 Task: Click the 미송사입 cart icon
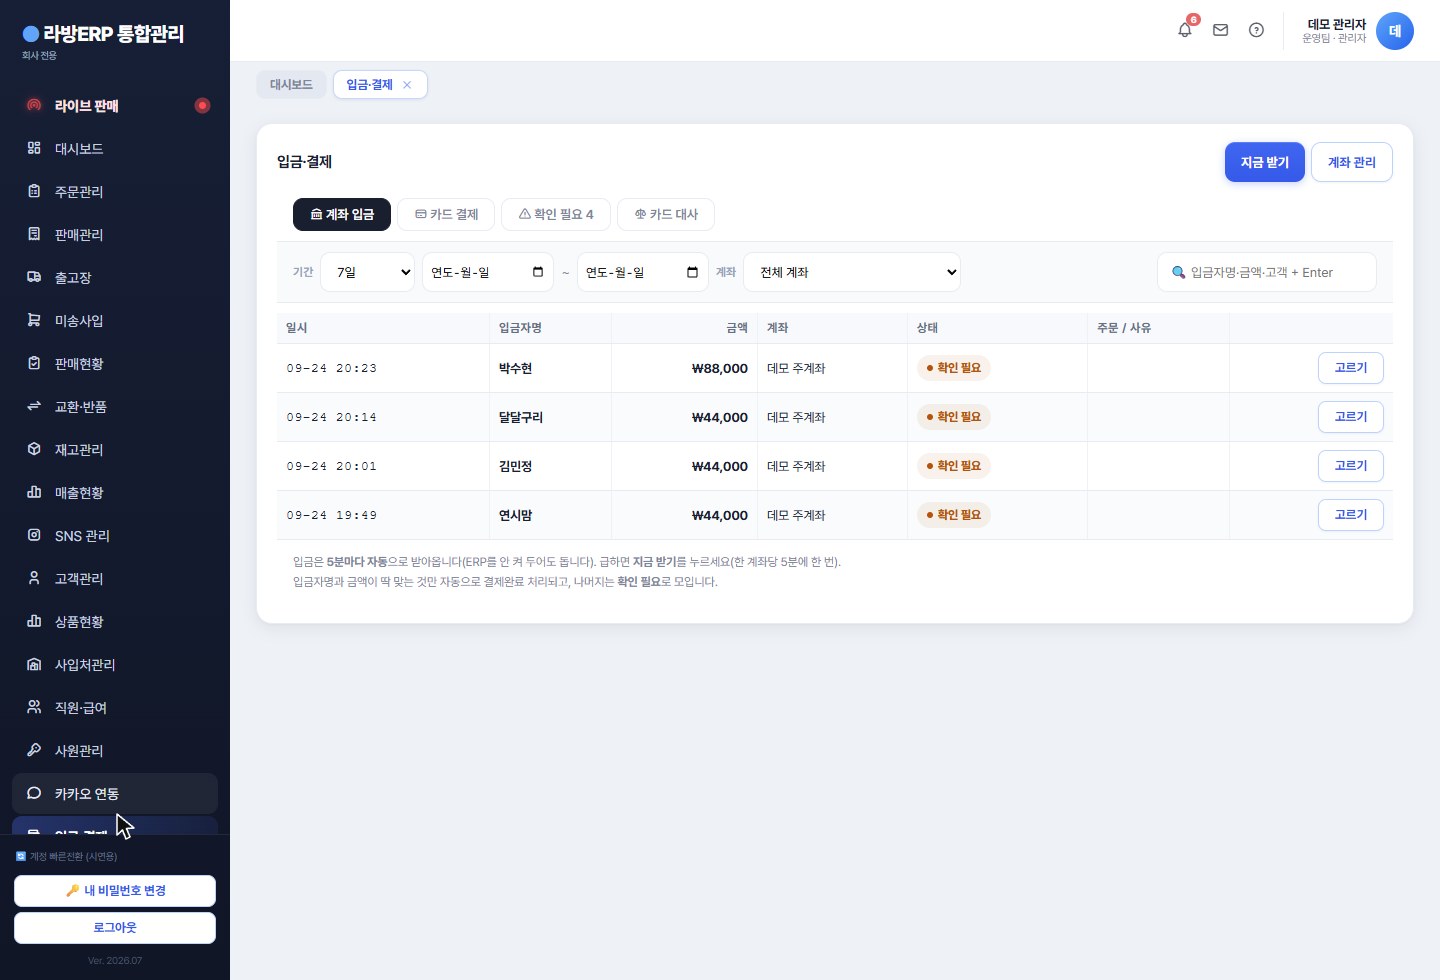click(x=34, y=320)
